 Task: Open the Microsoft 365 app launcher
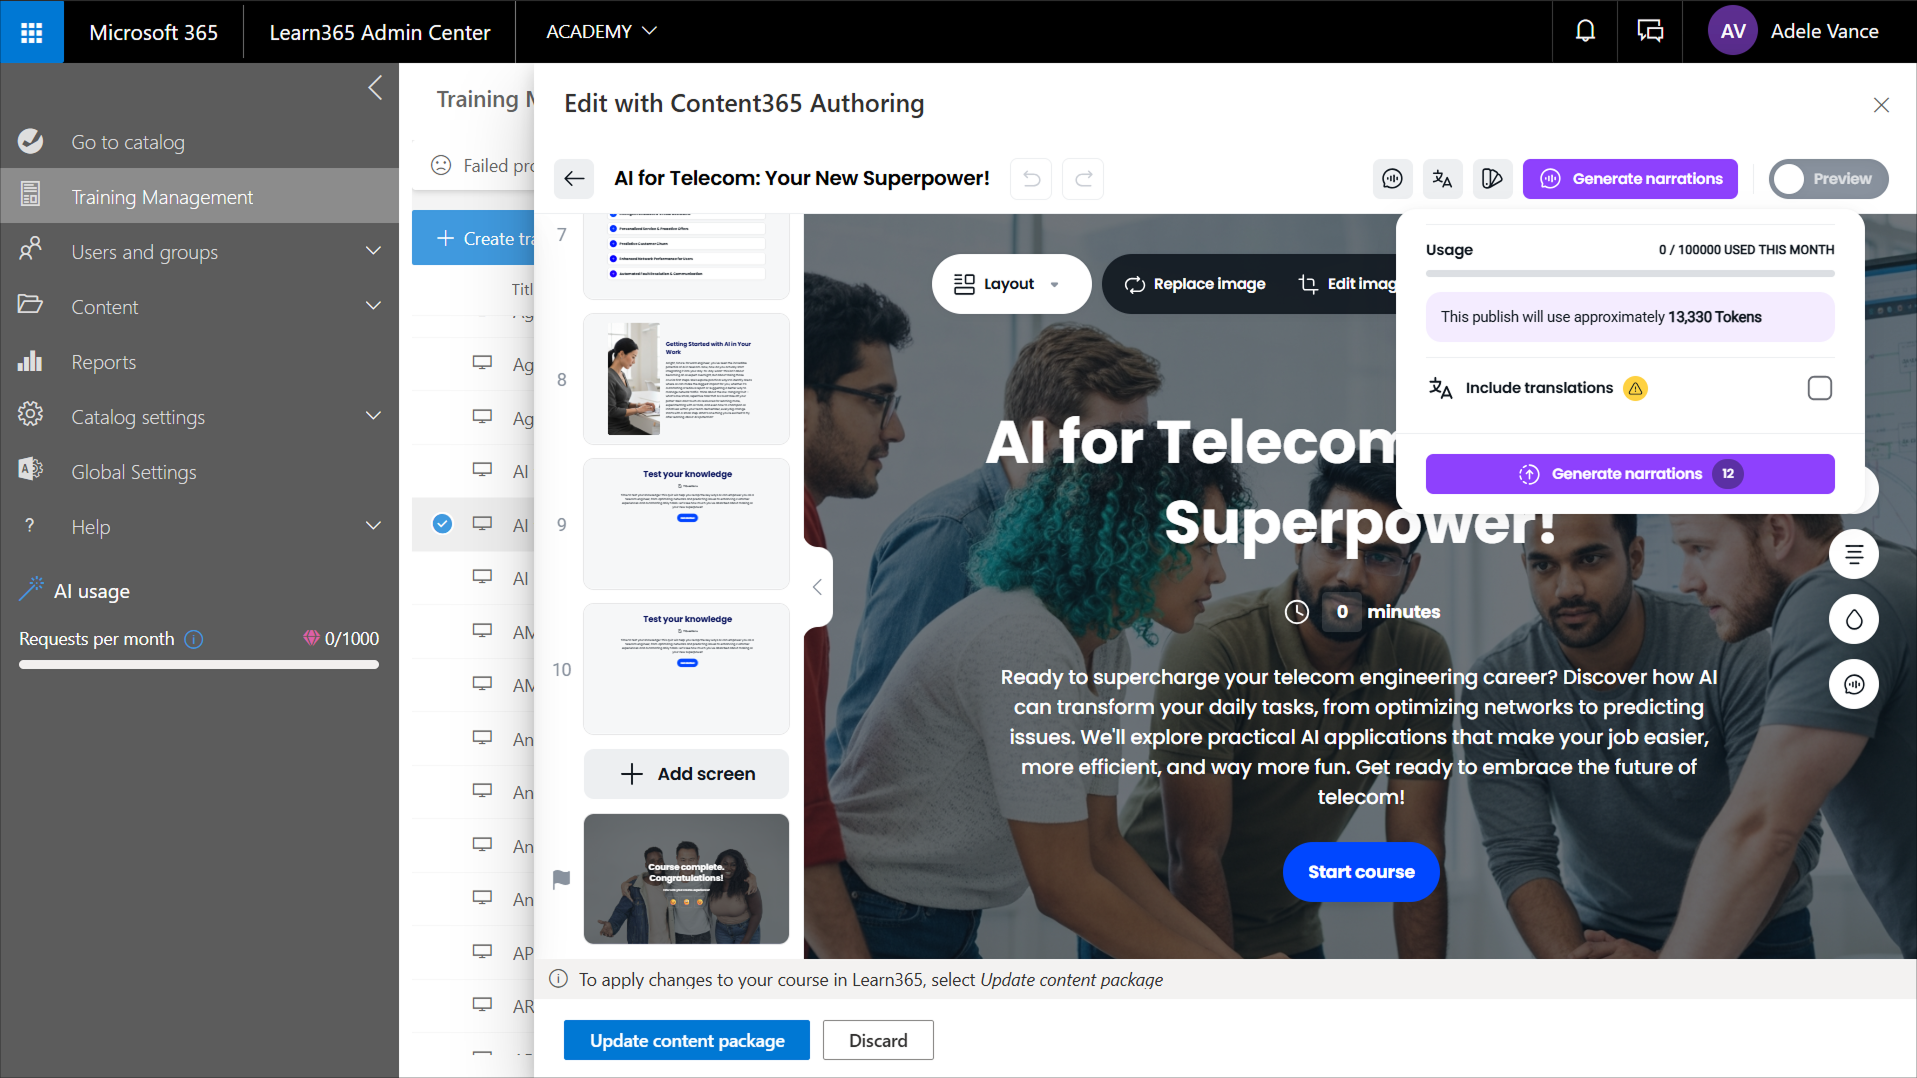(32, 32)
